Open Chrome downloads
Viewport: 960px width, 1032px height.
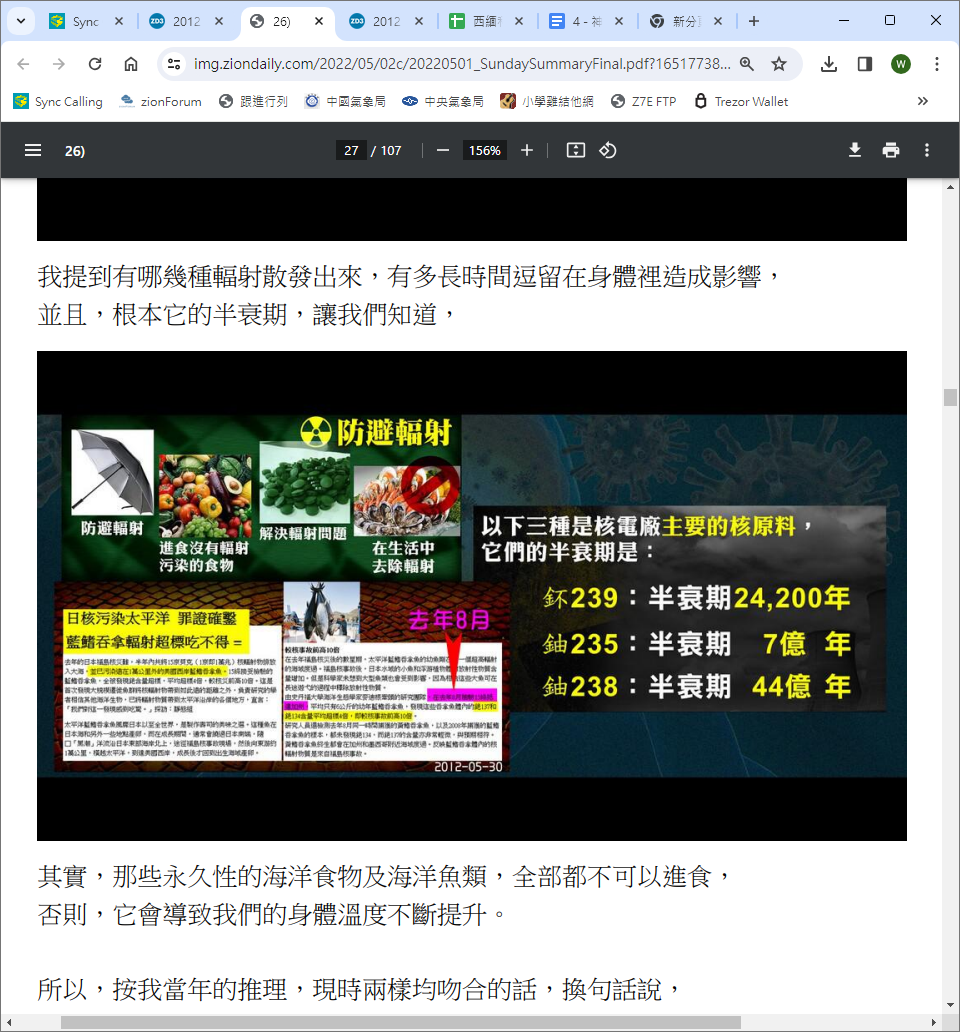click(829, 64)
